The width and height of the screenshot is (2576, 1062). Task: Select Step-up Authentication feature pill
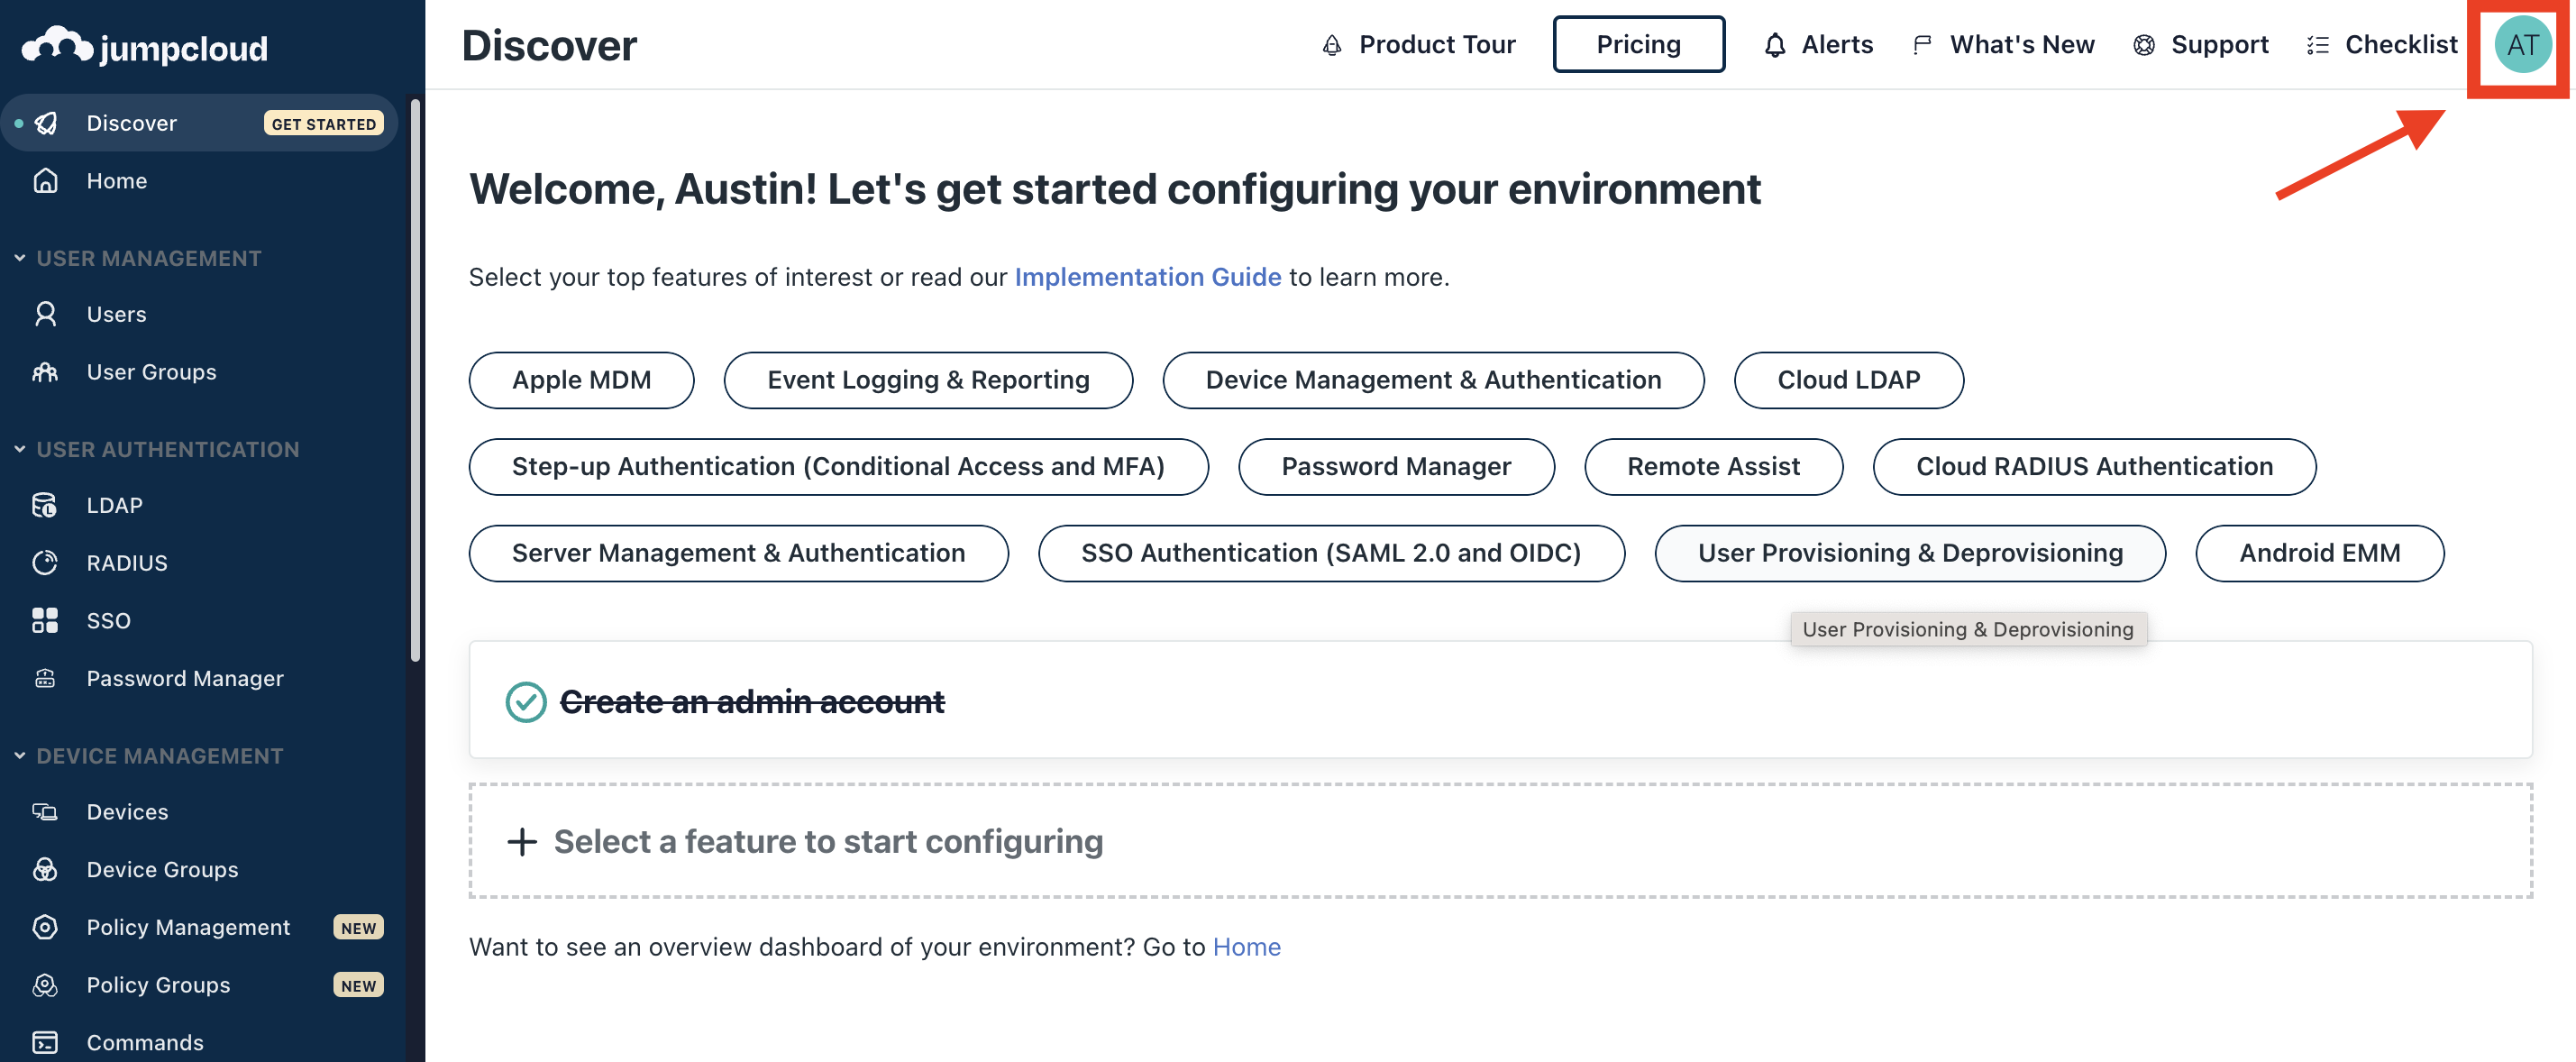click(x=838, y=467)
